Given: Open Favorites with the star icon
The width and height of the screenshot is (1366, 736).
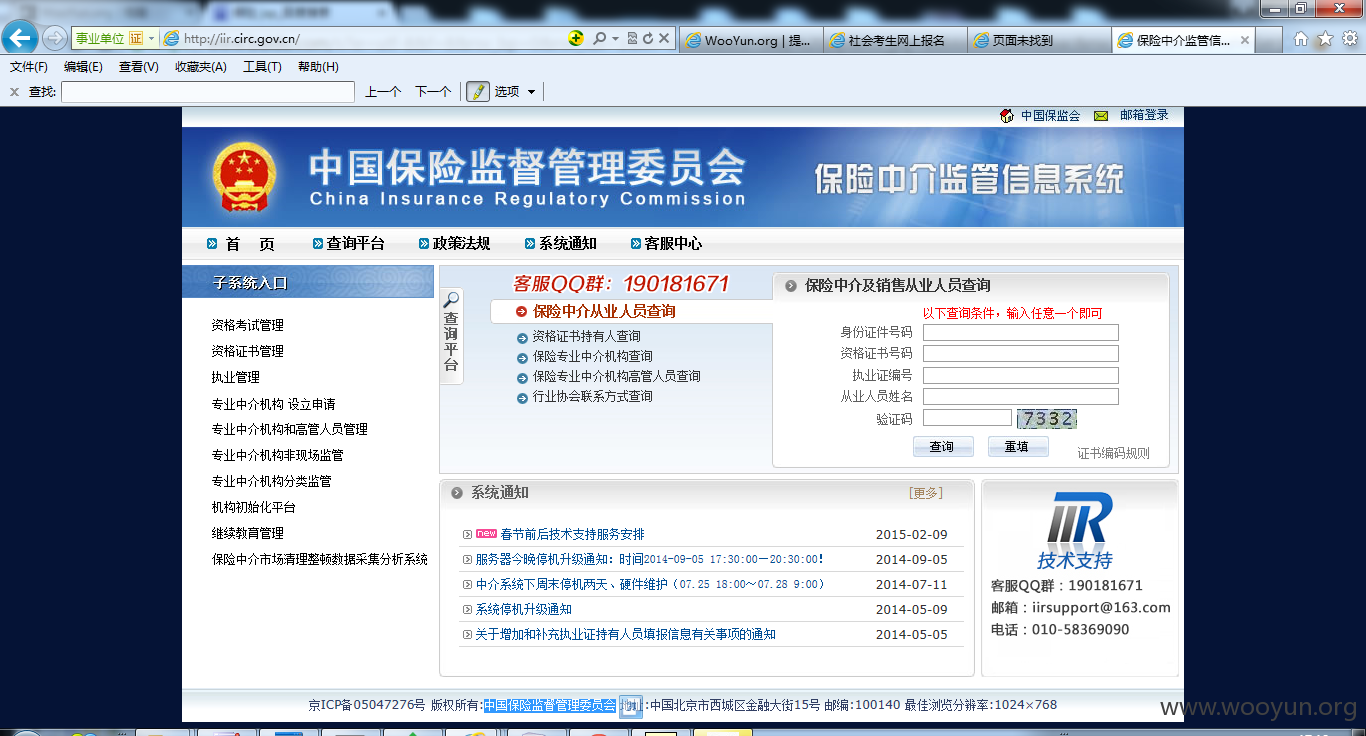Looking at the screenshot, I should [1325, 39].
